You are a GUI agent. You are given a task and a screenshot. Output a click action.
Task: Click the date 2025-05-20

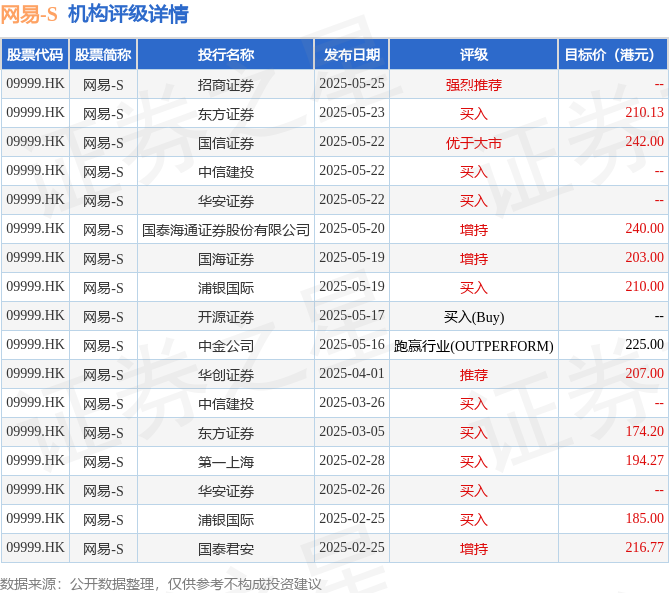(352, 229)
